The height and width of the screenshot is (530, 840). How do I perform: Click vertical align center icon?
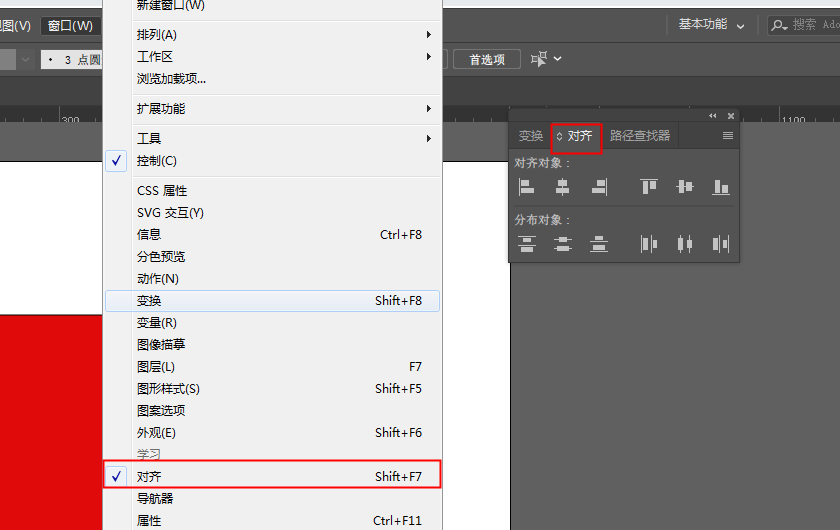coord(685,186)
